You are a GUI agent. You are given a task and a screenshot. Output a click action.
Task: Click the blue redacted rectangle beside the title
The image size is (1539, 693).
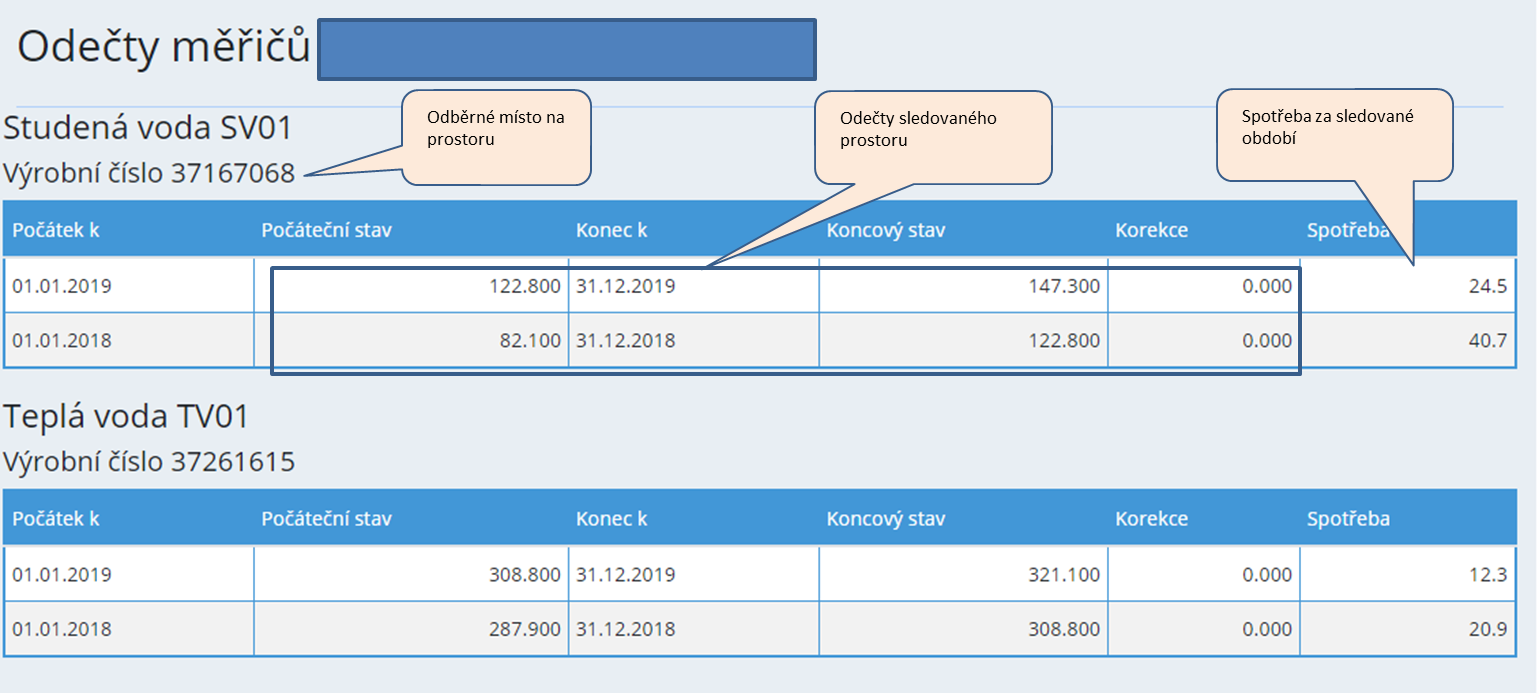tap(567, 49)
